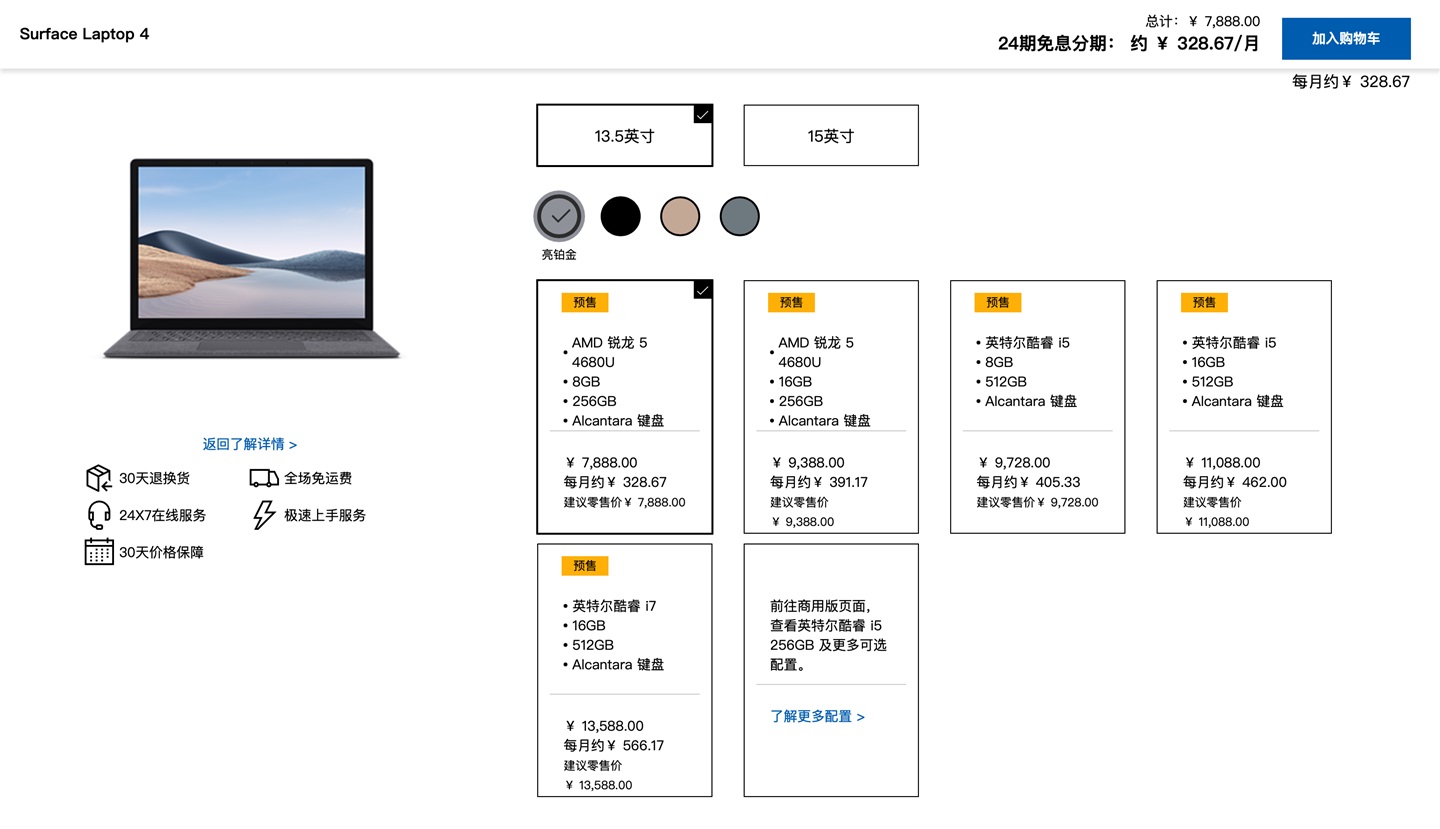Click the 加入购物车 button
1440x829 pixels.
[1345, 38]
